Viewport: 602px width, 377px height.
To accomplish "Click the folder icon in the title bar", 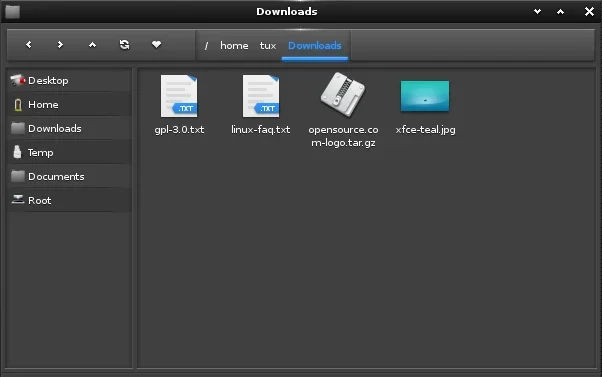I will 12,12.
